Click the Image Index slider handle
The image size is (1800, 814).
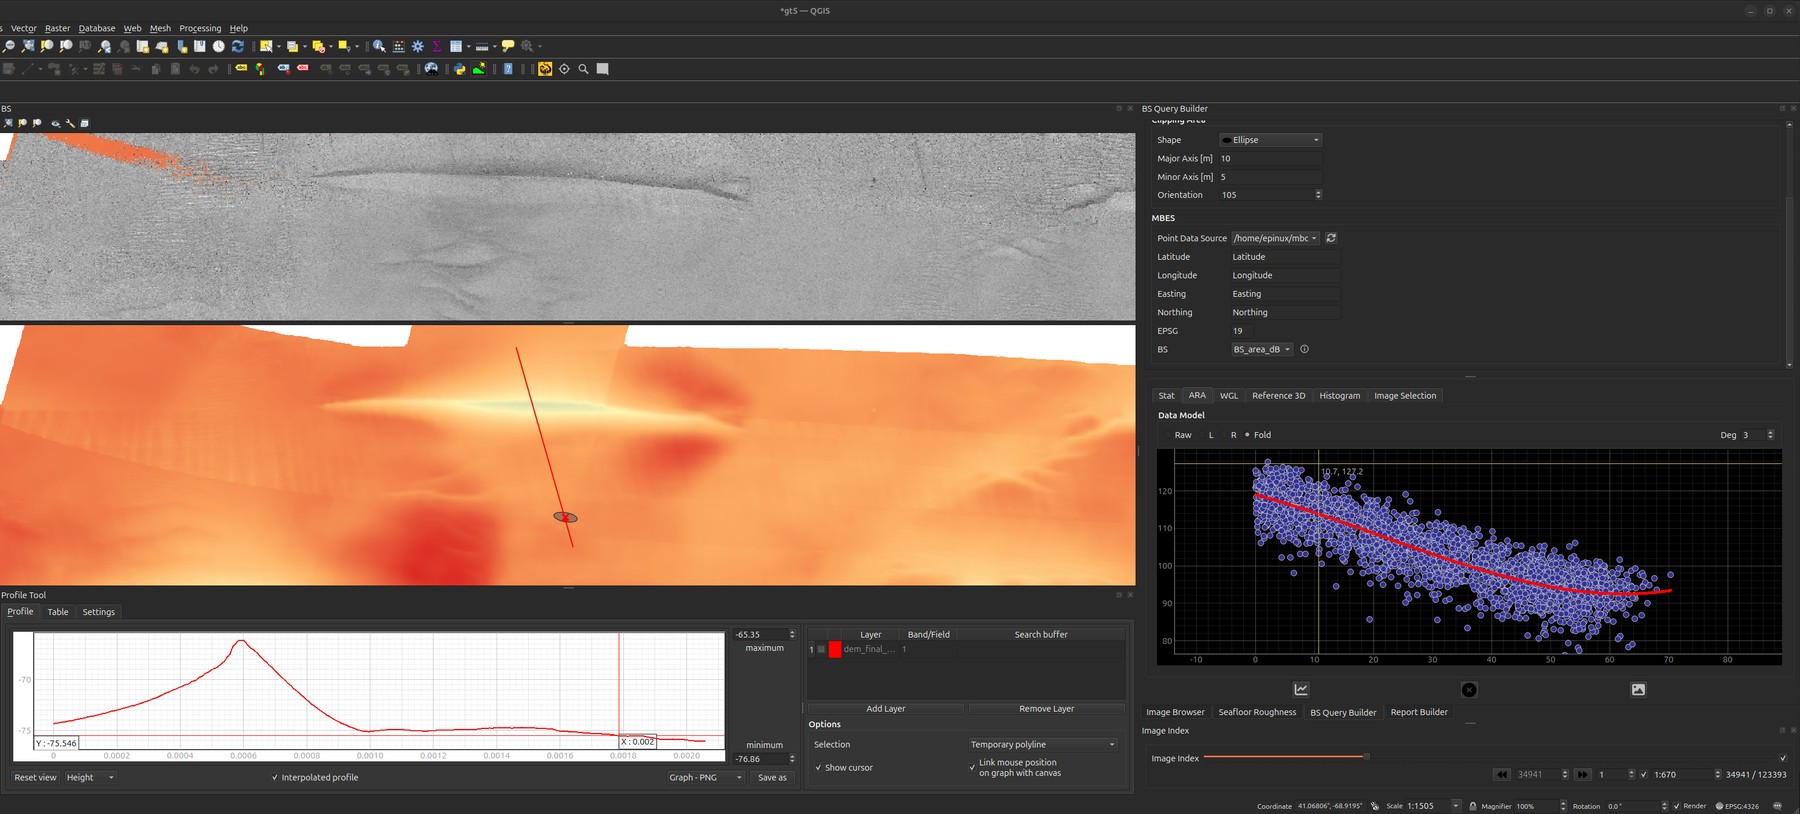(x=1367, y=756)
